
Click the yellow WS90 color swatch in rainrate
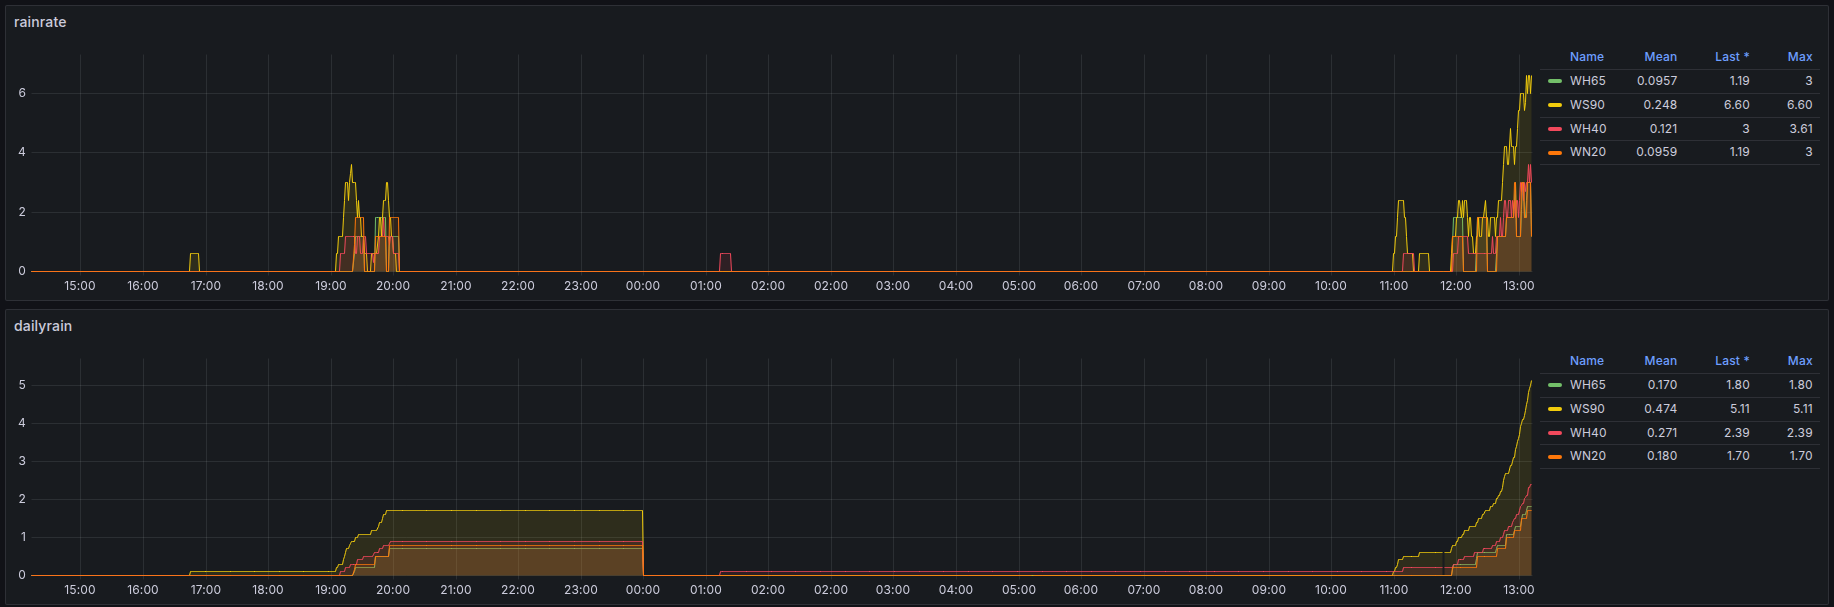click(1555, 105)
